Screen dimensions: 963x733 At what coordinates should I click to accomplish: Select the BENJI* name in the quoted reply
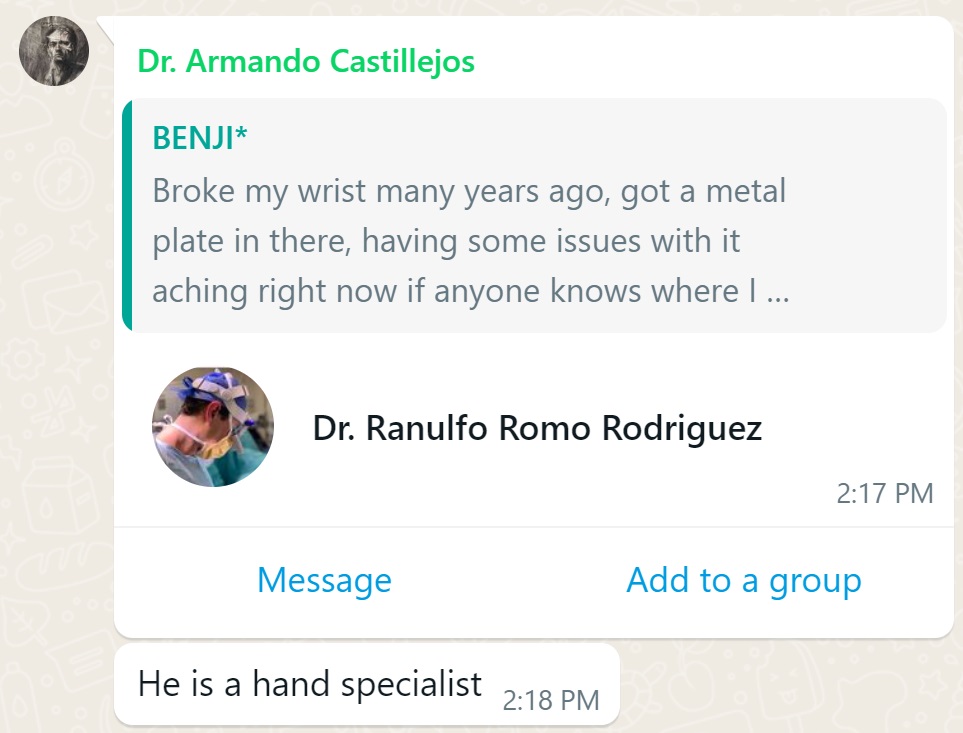pos(200,138)
